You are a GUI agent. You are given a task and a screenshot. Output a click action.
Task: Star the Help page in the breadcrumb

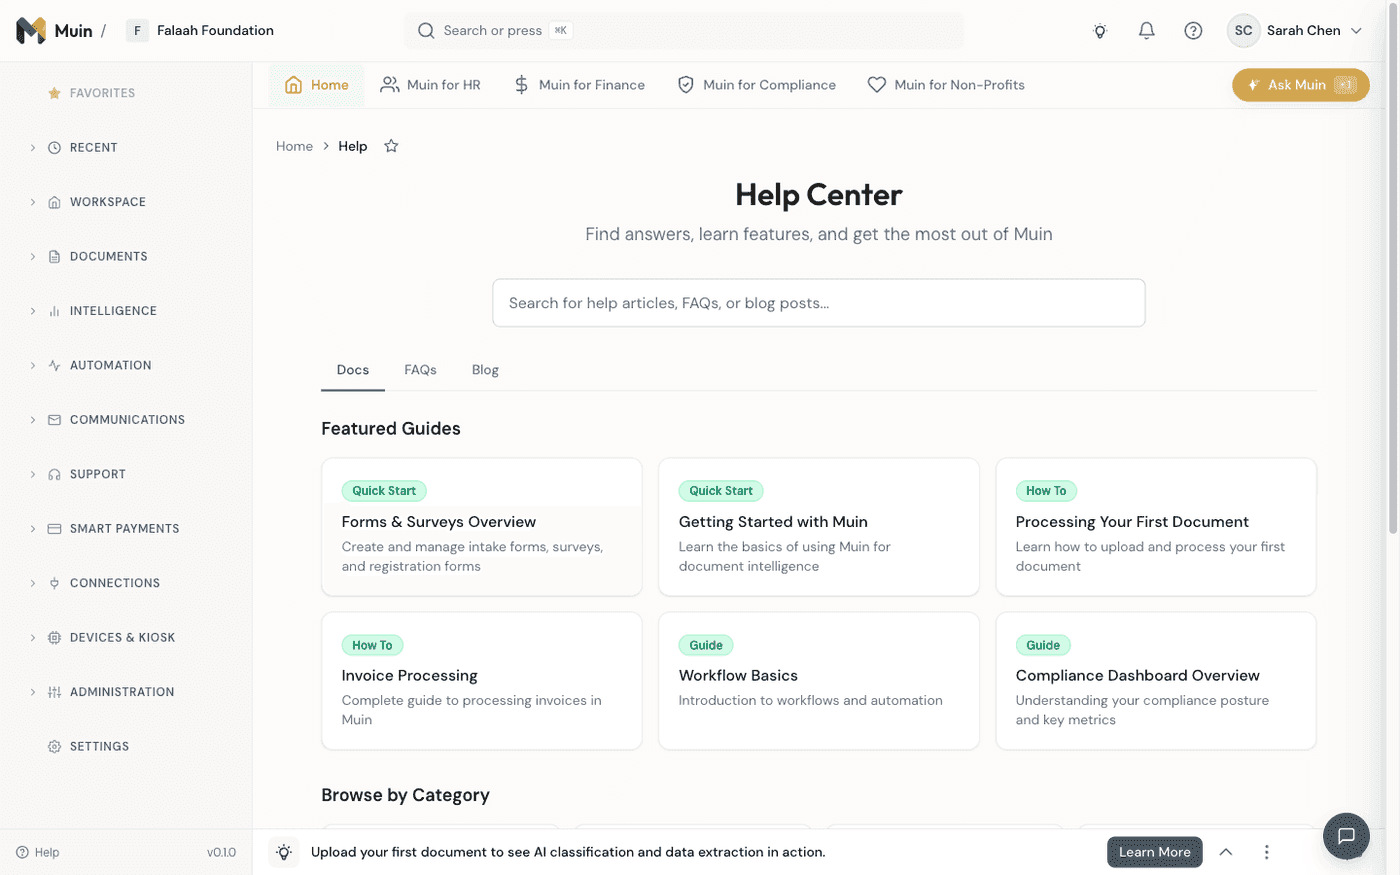(x=390, y=146)
